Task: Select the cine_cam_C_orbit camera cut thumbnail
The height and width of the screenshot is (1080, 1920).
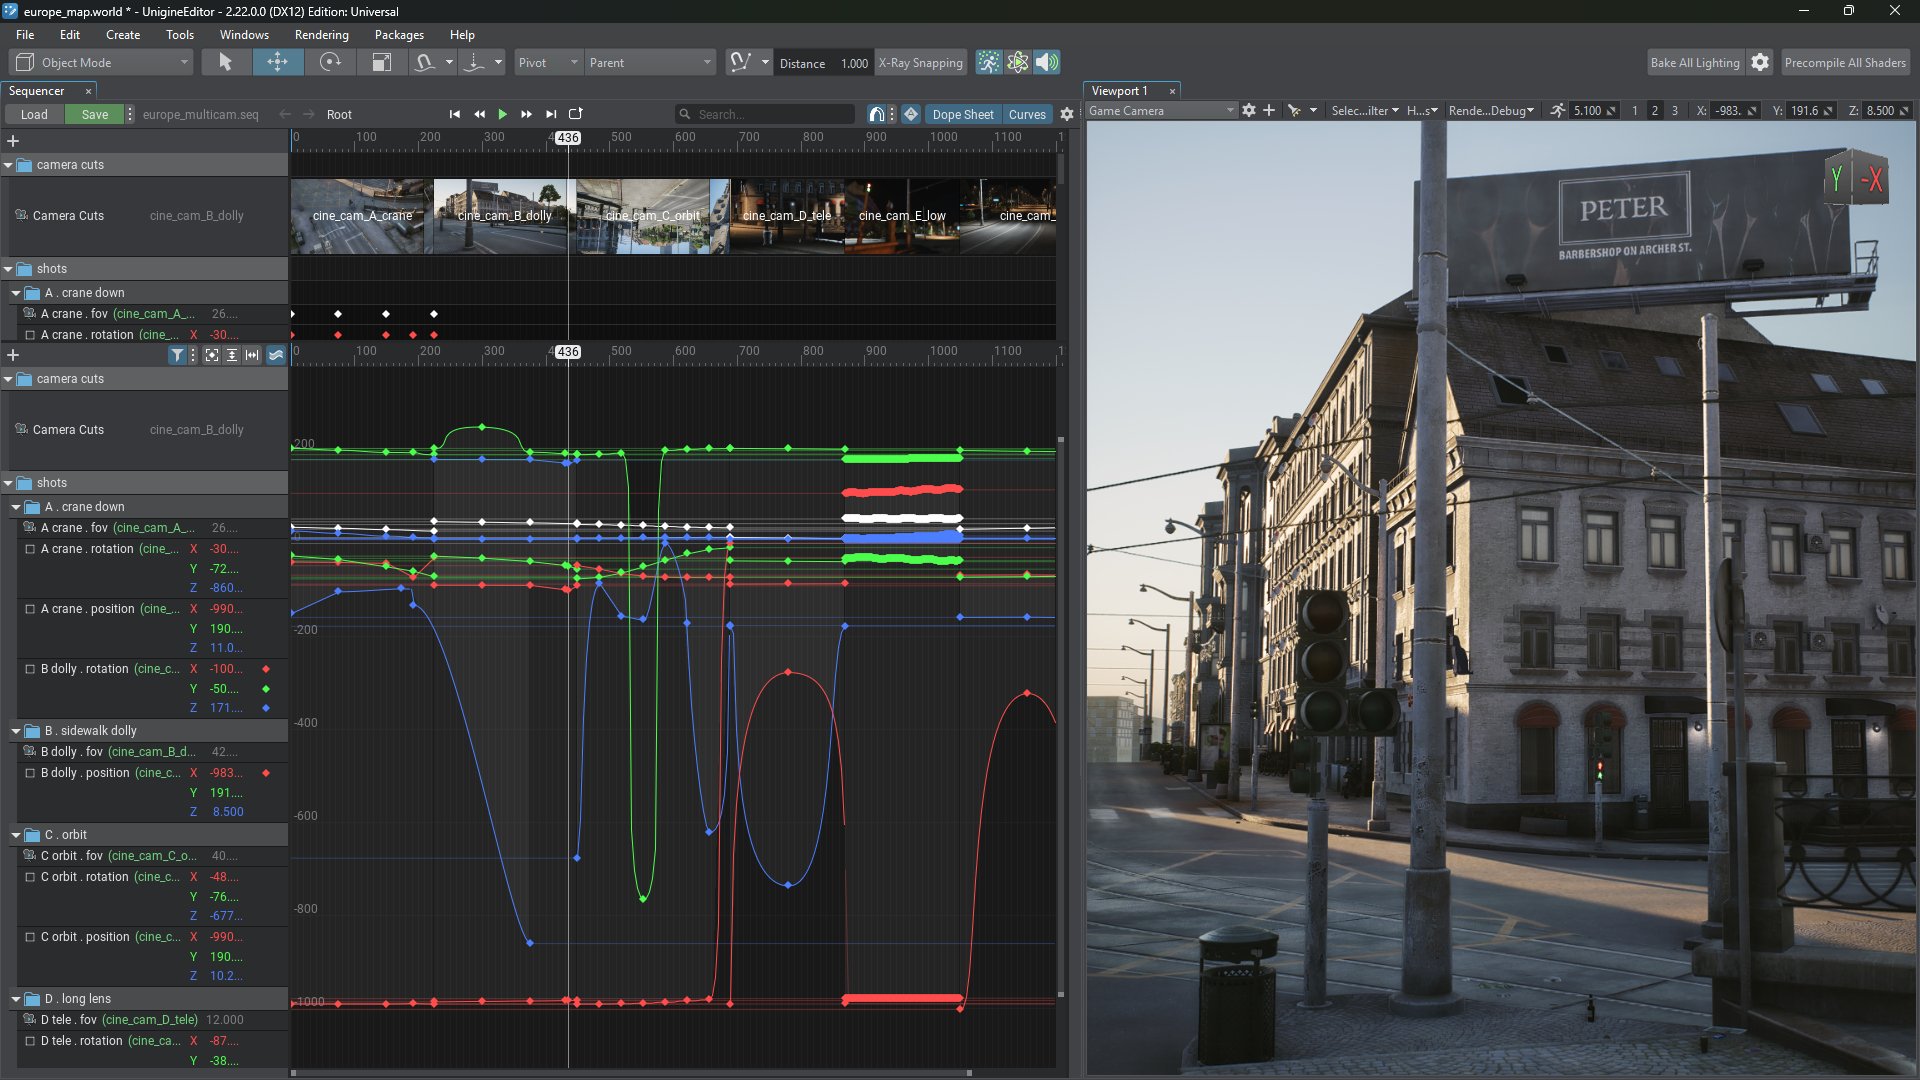Action: click(x=653, y=216)
